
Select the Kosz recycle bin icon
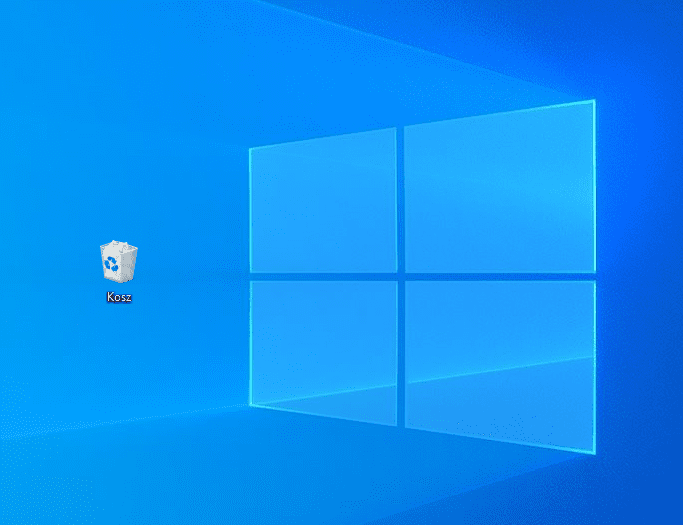point(119,261)
